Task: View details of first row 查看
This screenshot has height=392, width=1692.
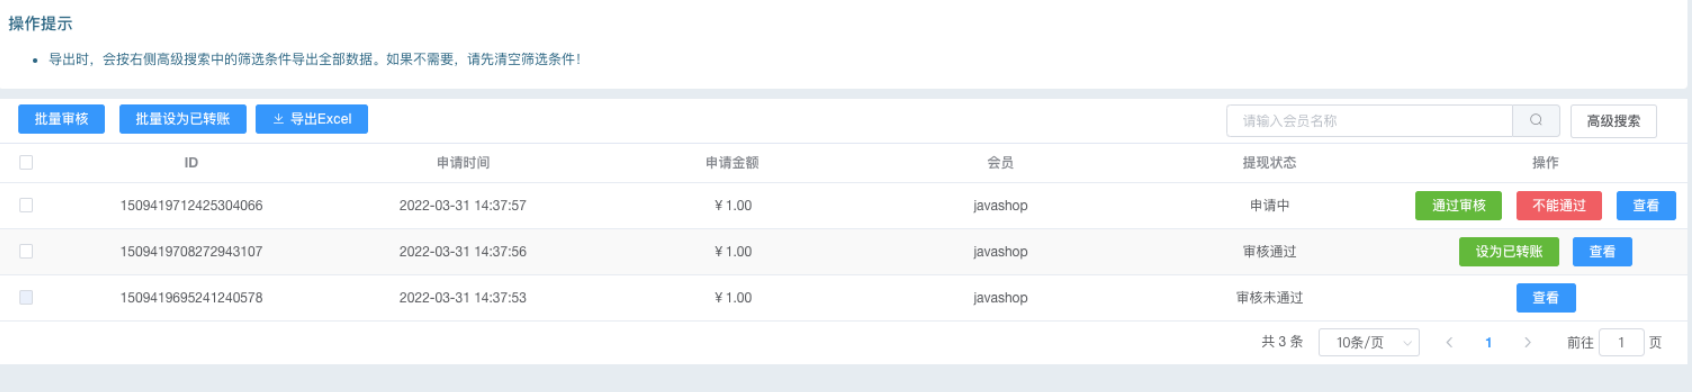Action: point(1646,205)
